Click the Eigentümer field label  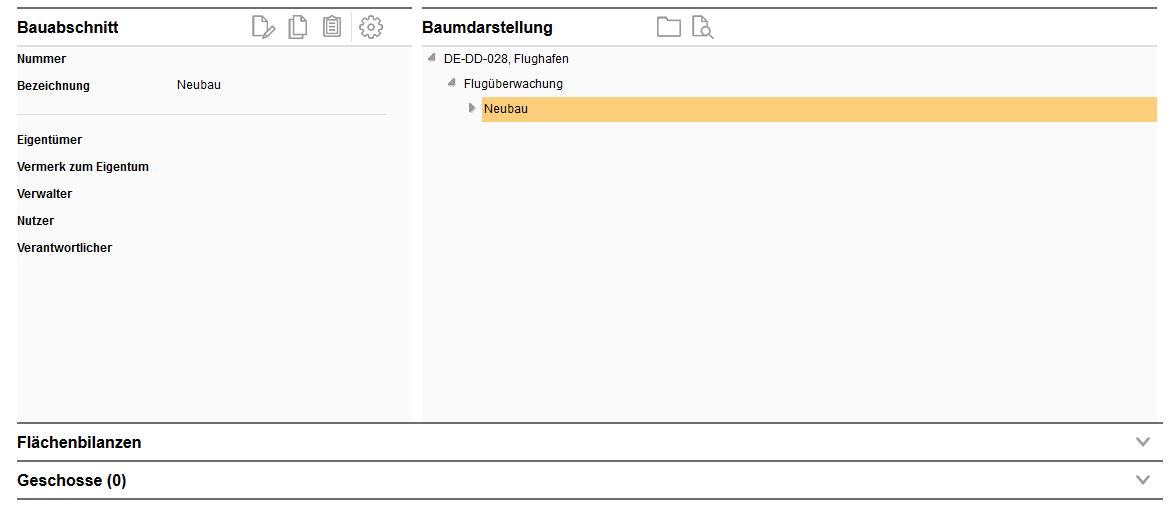(50, 140)
